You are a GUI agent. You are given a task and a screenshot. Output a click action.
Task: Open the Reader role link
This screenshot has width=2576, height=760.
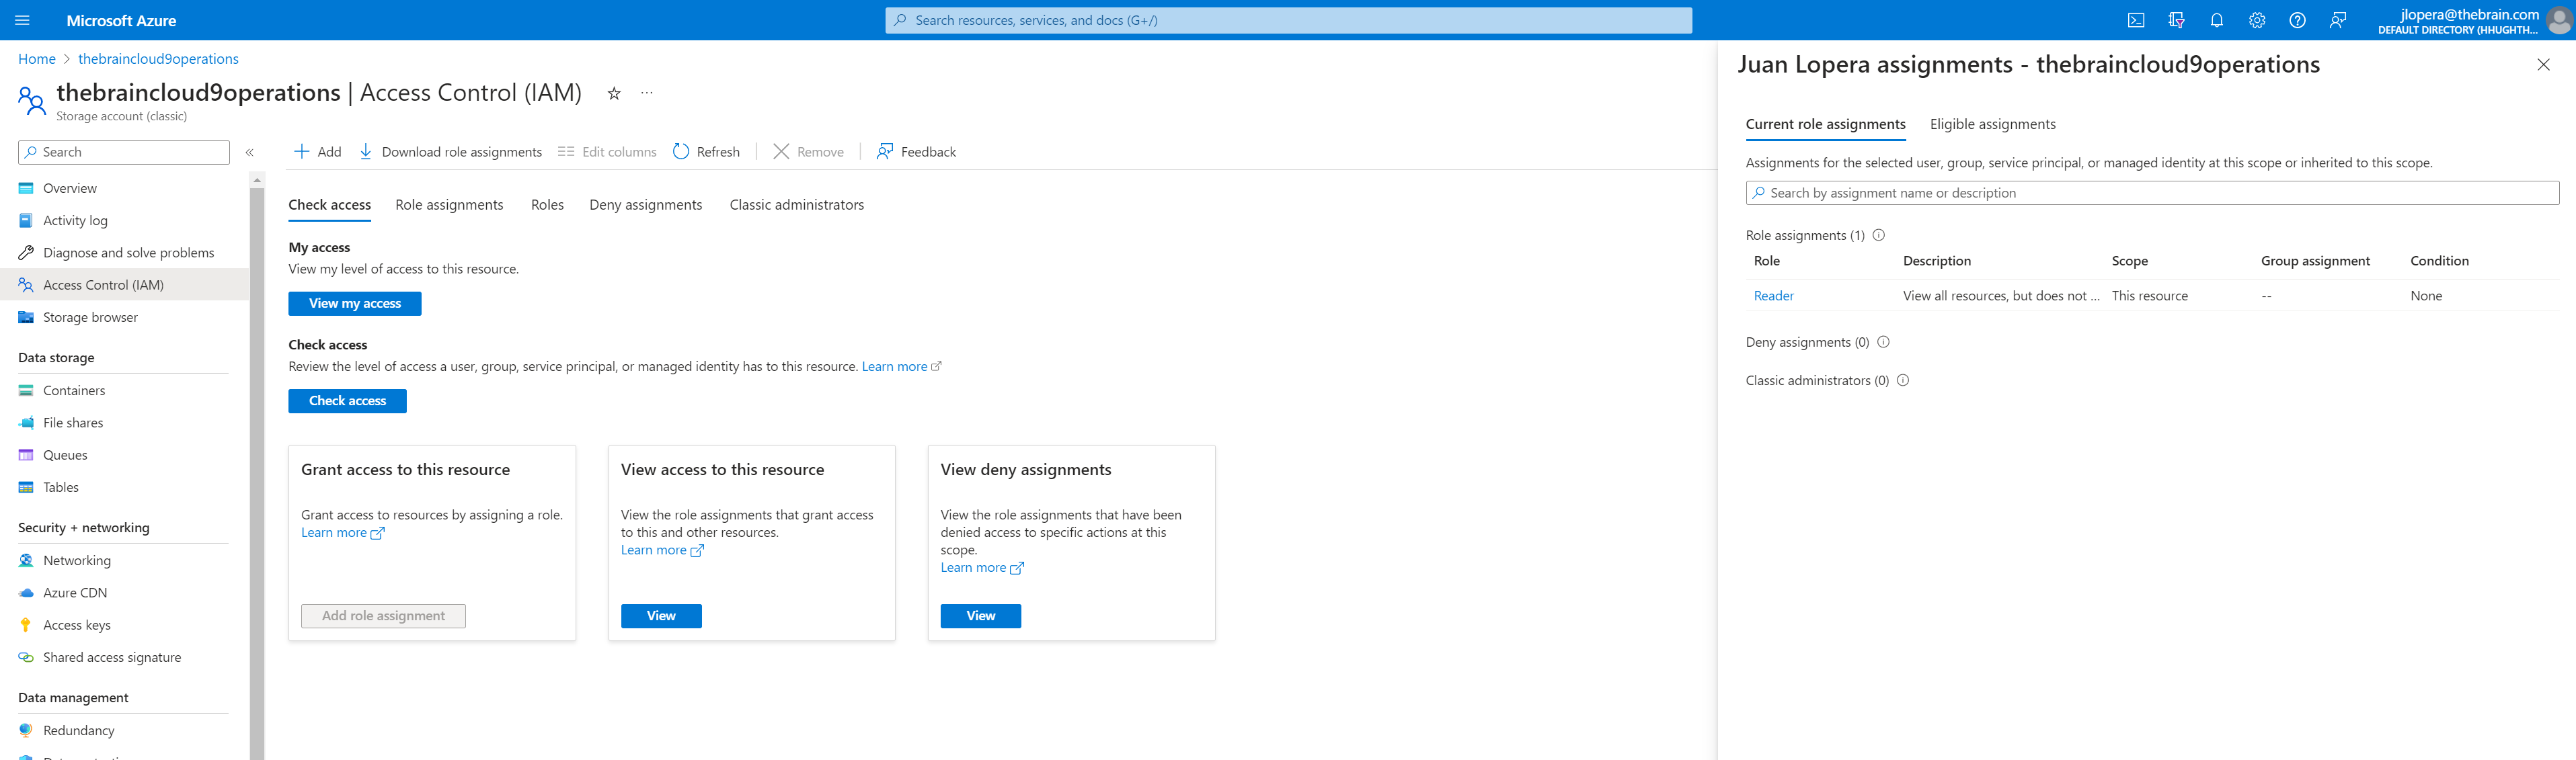[x=1773, y=295]
